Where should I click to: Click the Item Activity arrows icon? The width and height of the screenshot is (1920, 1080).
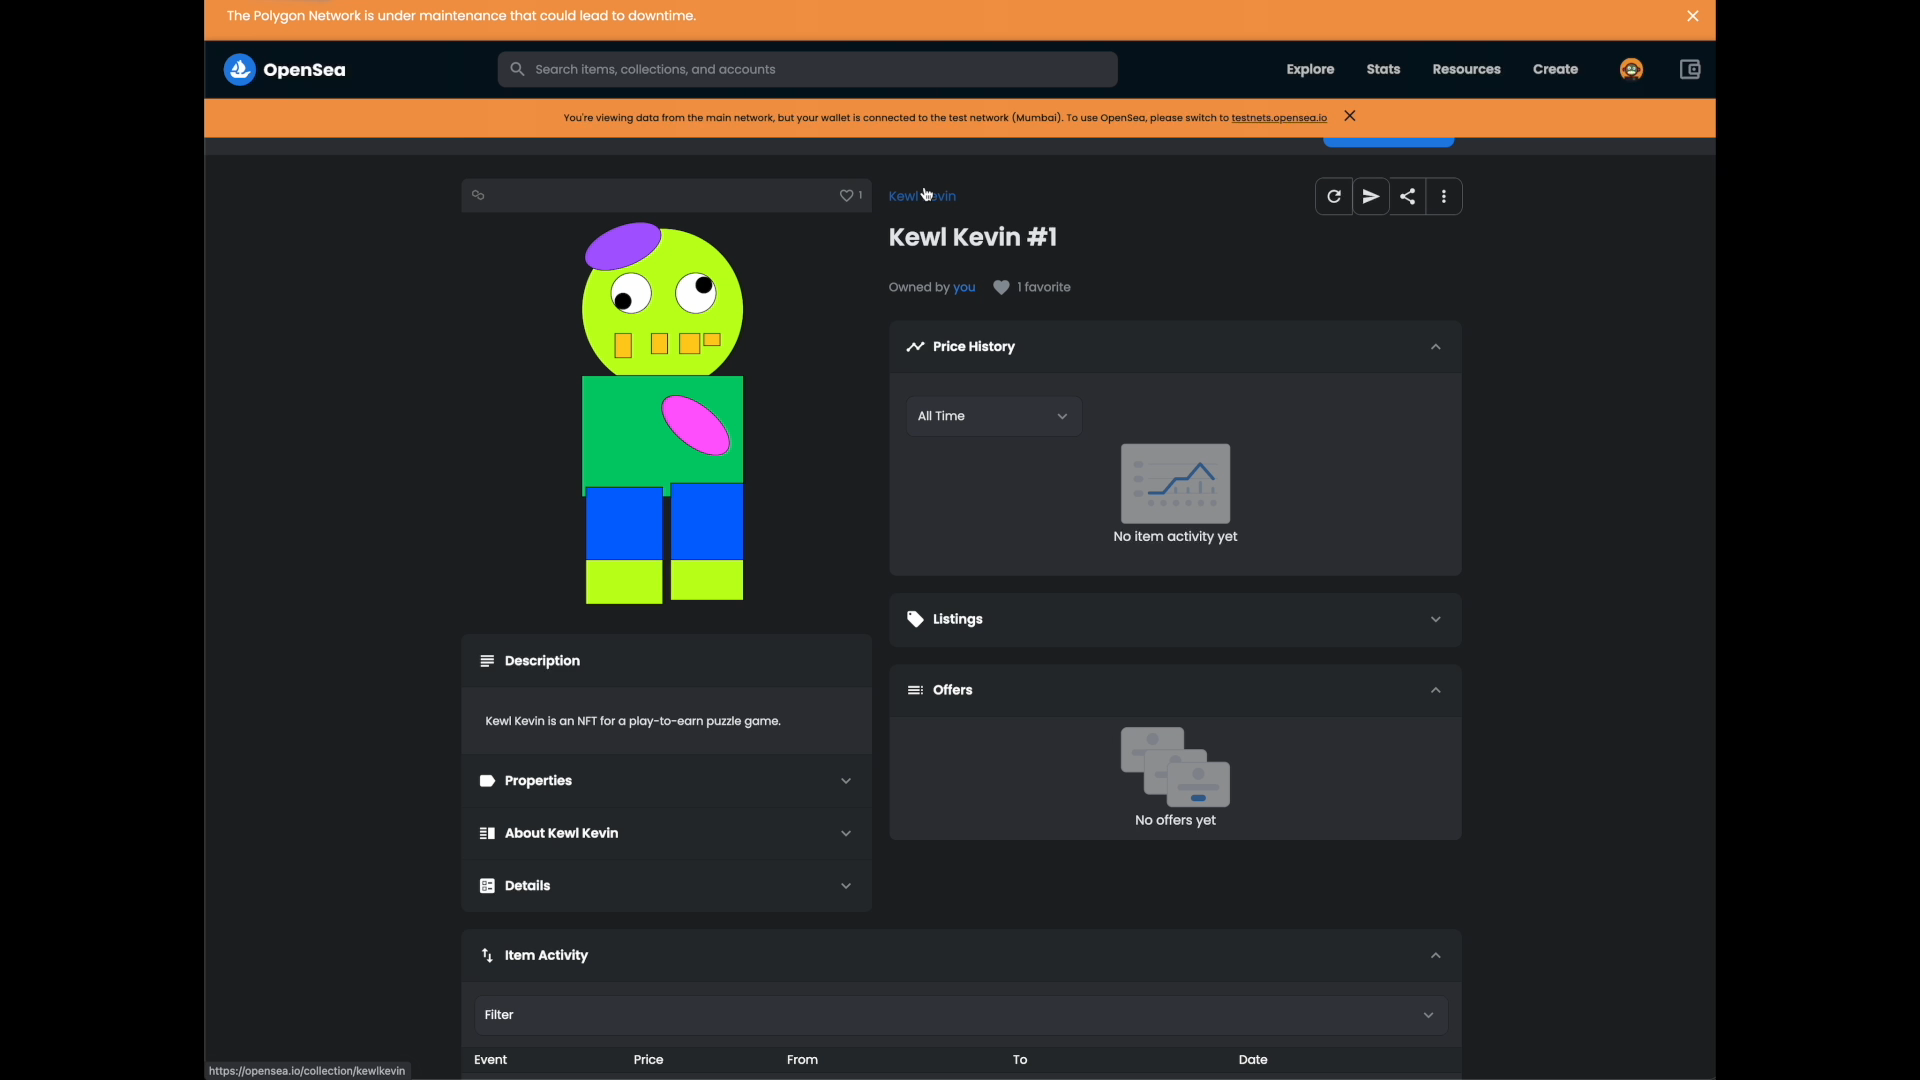tap(487, 956)
